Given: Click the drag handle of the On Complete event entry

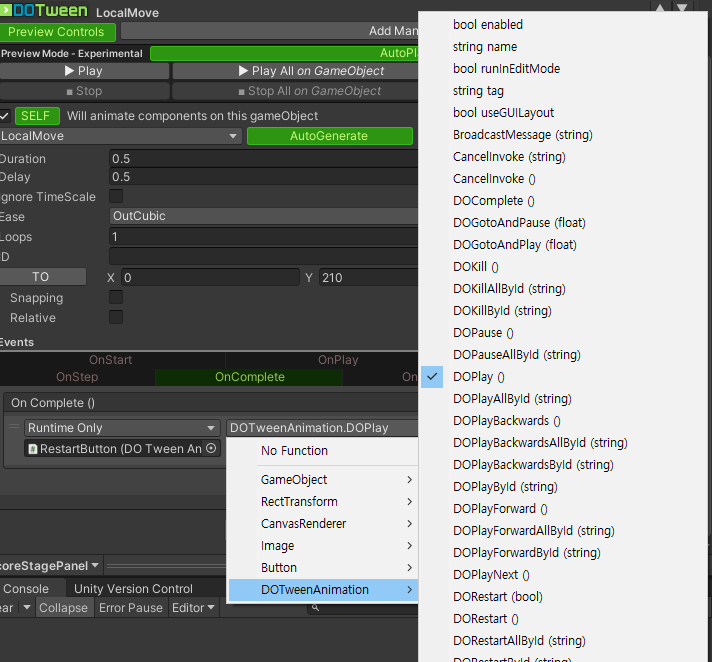Looking at the screenshot, I should (14, 426).
